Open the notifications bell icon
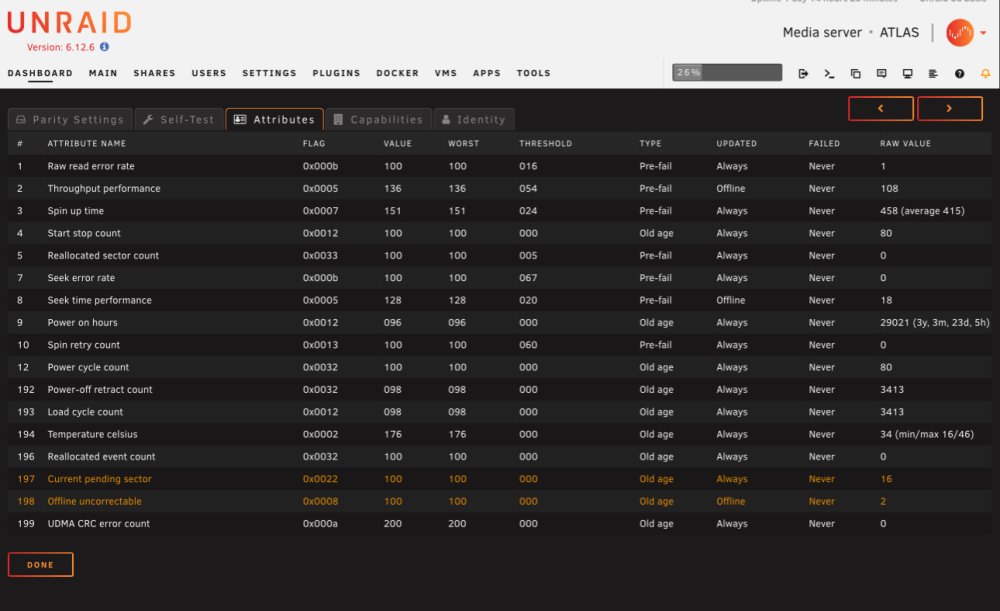1000x611 pixels. tap(985, 73)
